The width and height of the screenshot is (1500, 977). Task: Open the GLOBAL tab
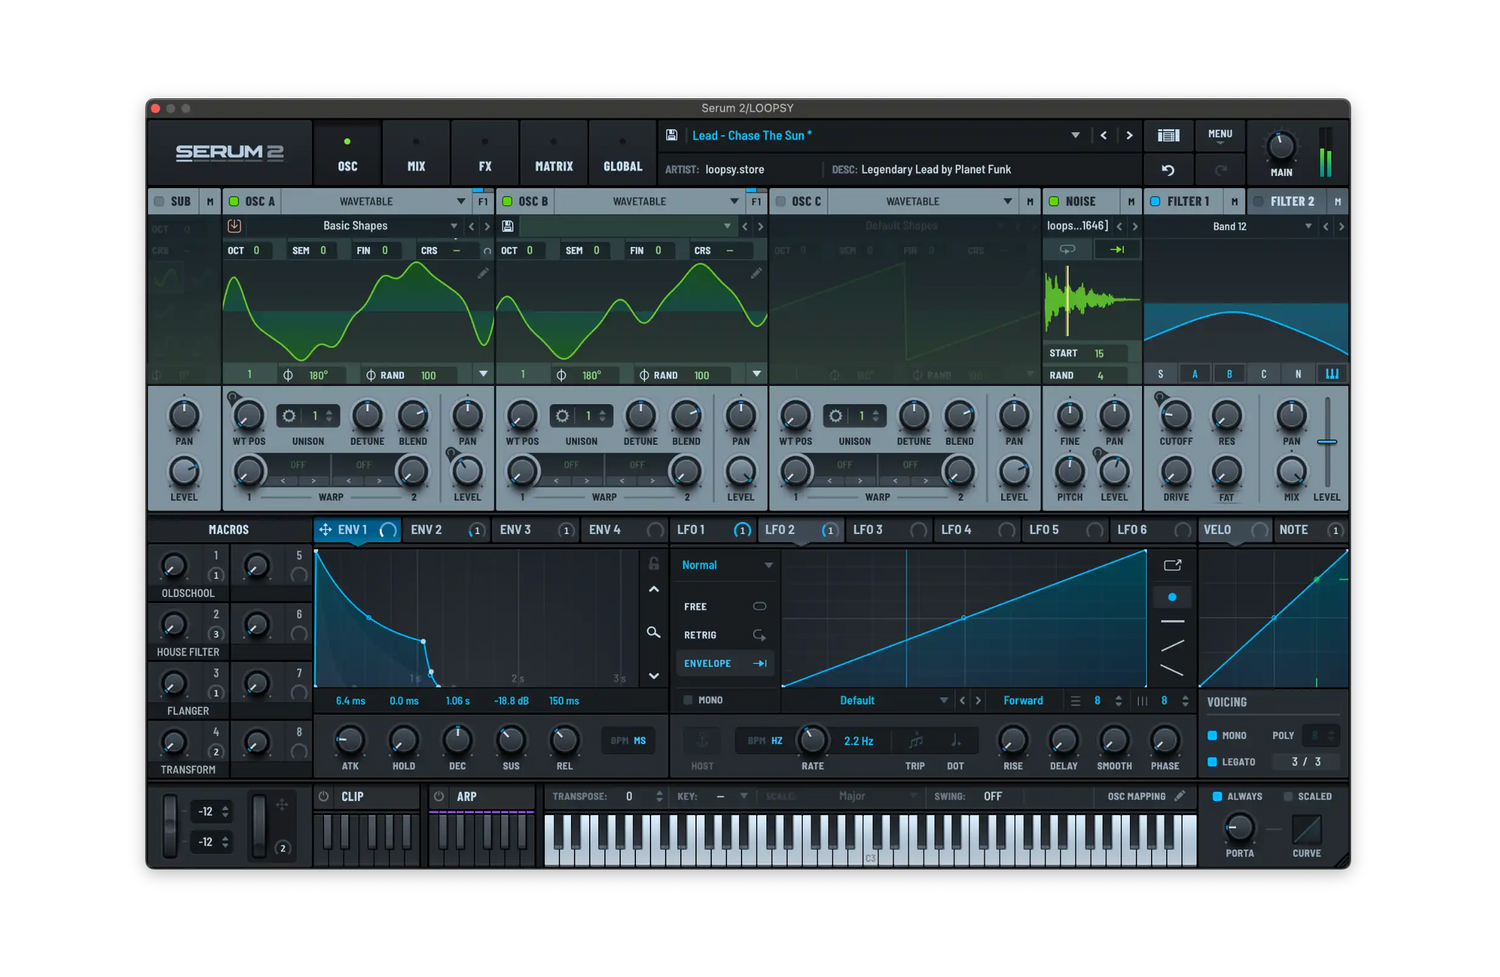[622, 153]
